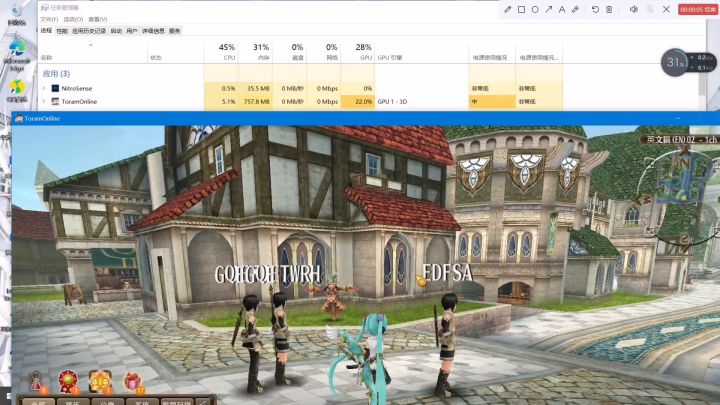The image size is (720, 405).
Task: Click the NitroSense app icon in process list
Action: click(x=55, y=88)
